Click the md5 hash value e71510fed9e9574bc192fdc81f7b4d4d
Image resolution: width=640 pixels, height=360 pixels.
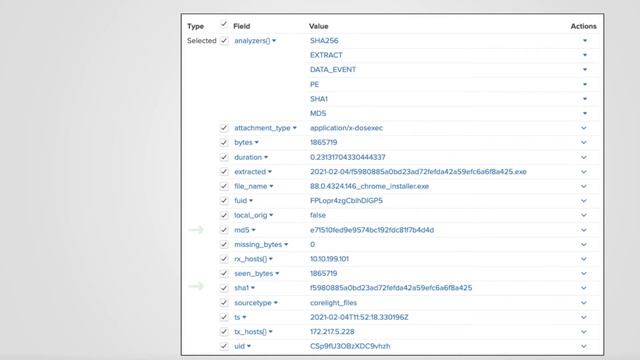tap(372, 230)
